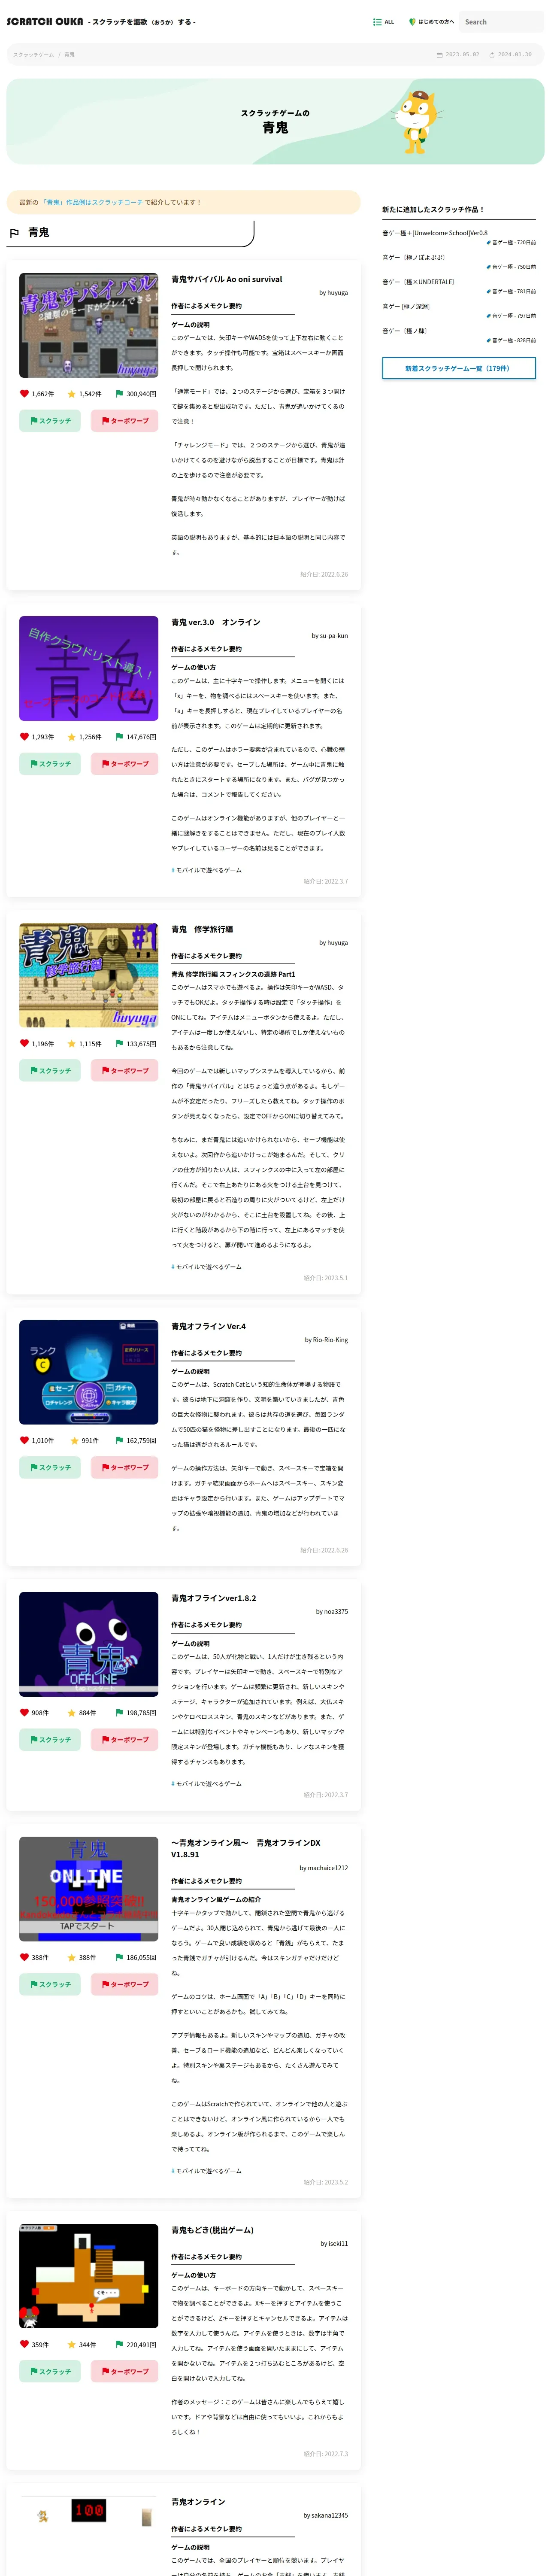The width and height of the screenshot is (551, 2576).
Task: Open thumbnail of 青鬼サバイバル Ao oni survival
Action: point(88,326)
